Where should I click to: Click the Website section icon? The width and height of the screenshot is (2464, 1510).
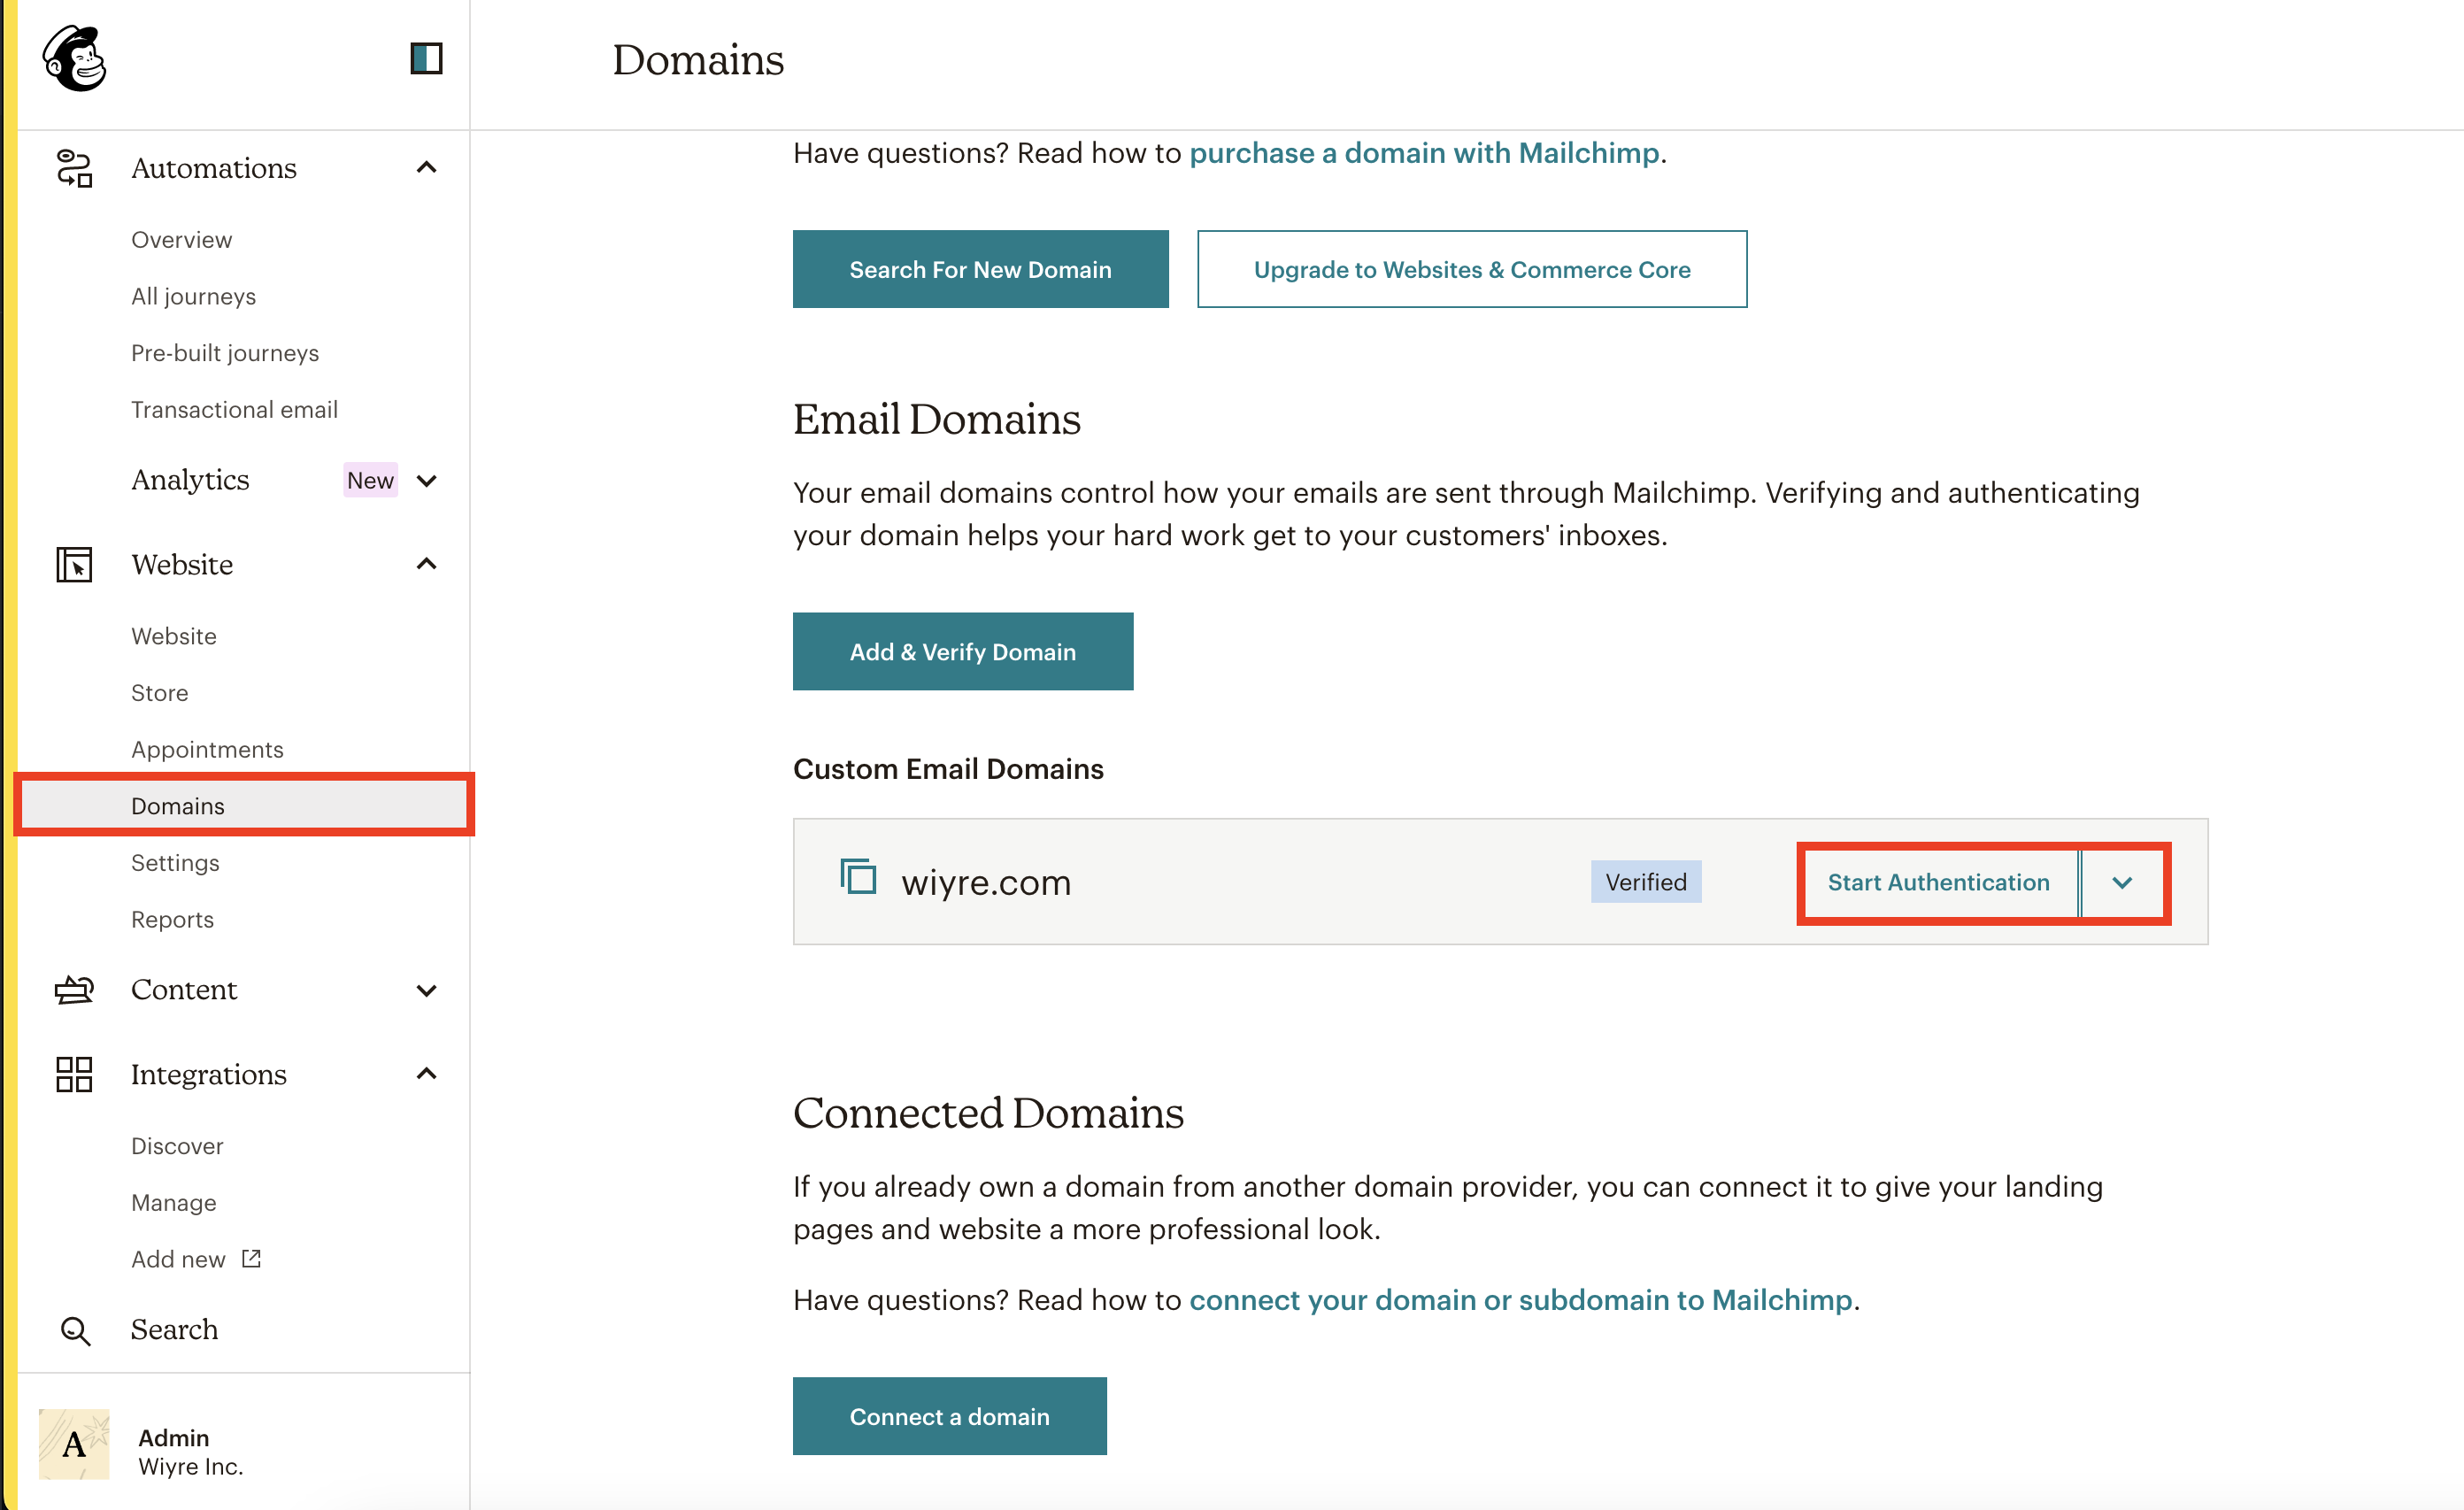pos(74,563)
